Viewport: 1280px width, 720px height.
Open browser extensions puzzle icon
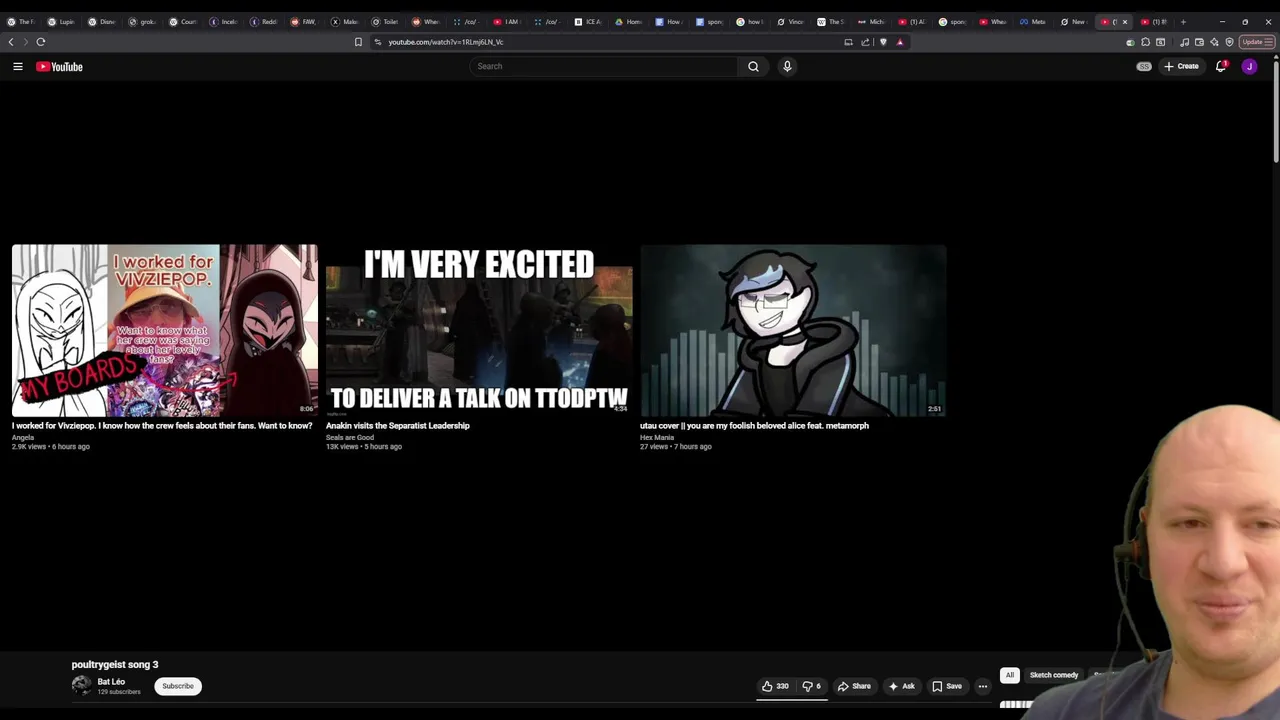coord(1145,42)
